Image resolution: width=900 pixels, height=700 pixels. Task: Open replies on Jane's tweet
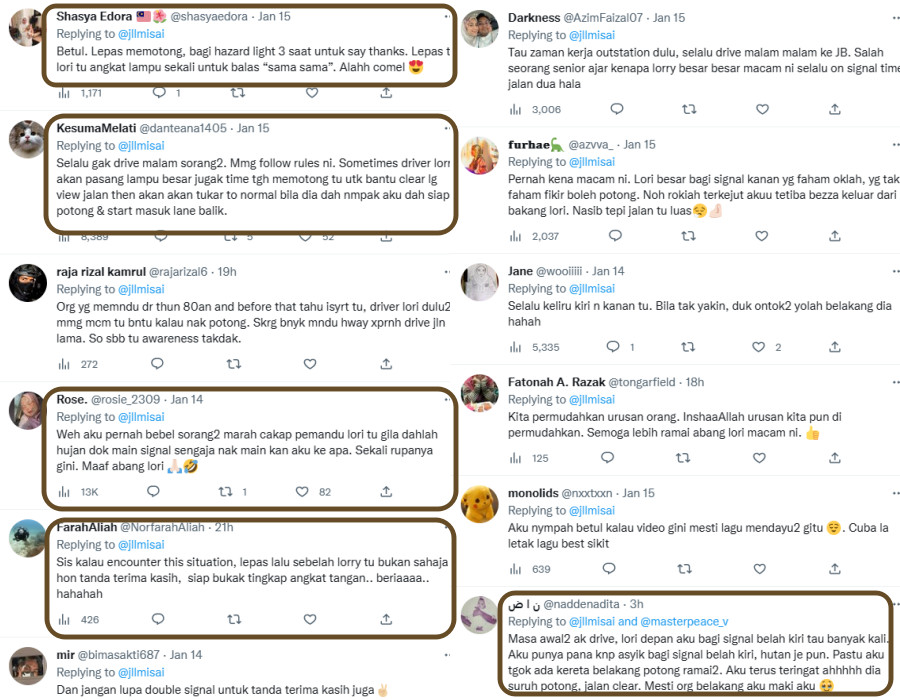pos(613,347)
